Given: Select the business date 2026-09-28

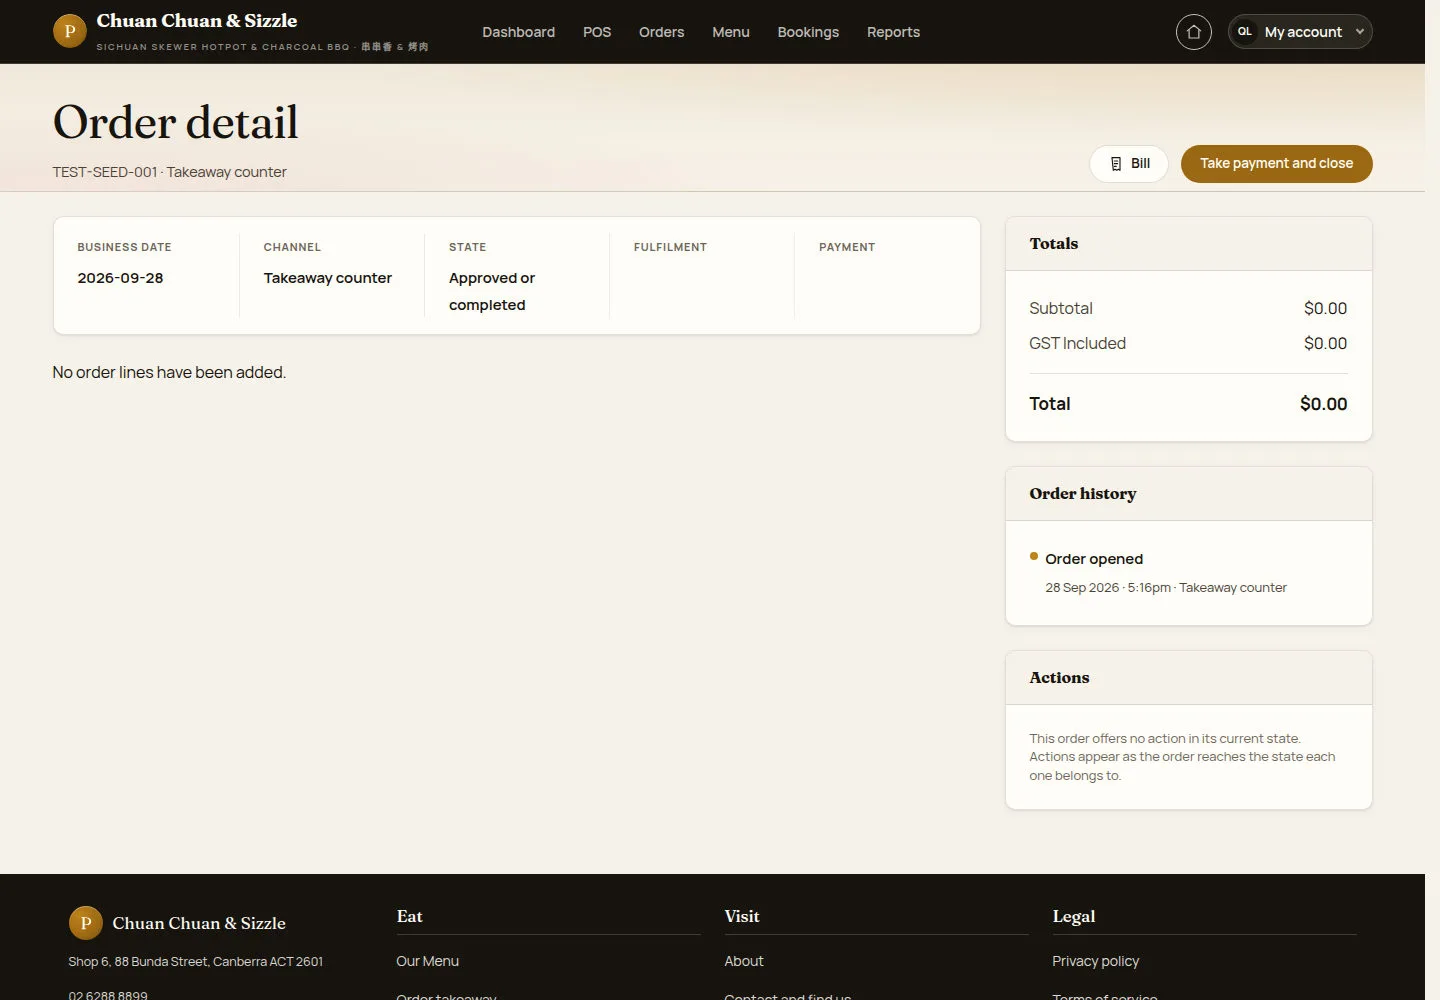Looking at the screenshot, I should [120, 278].
